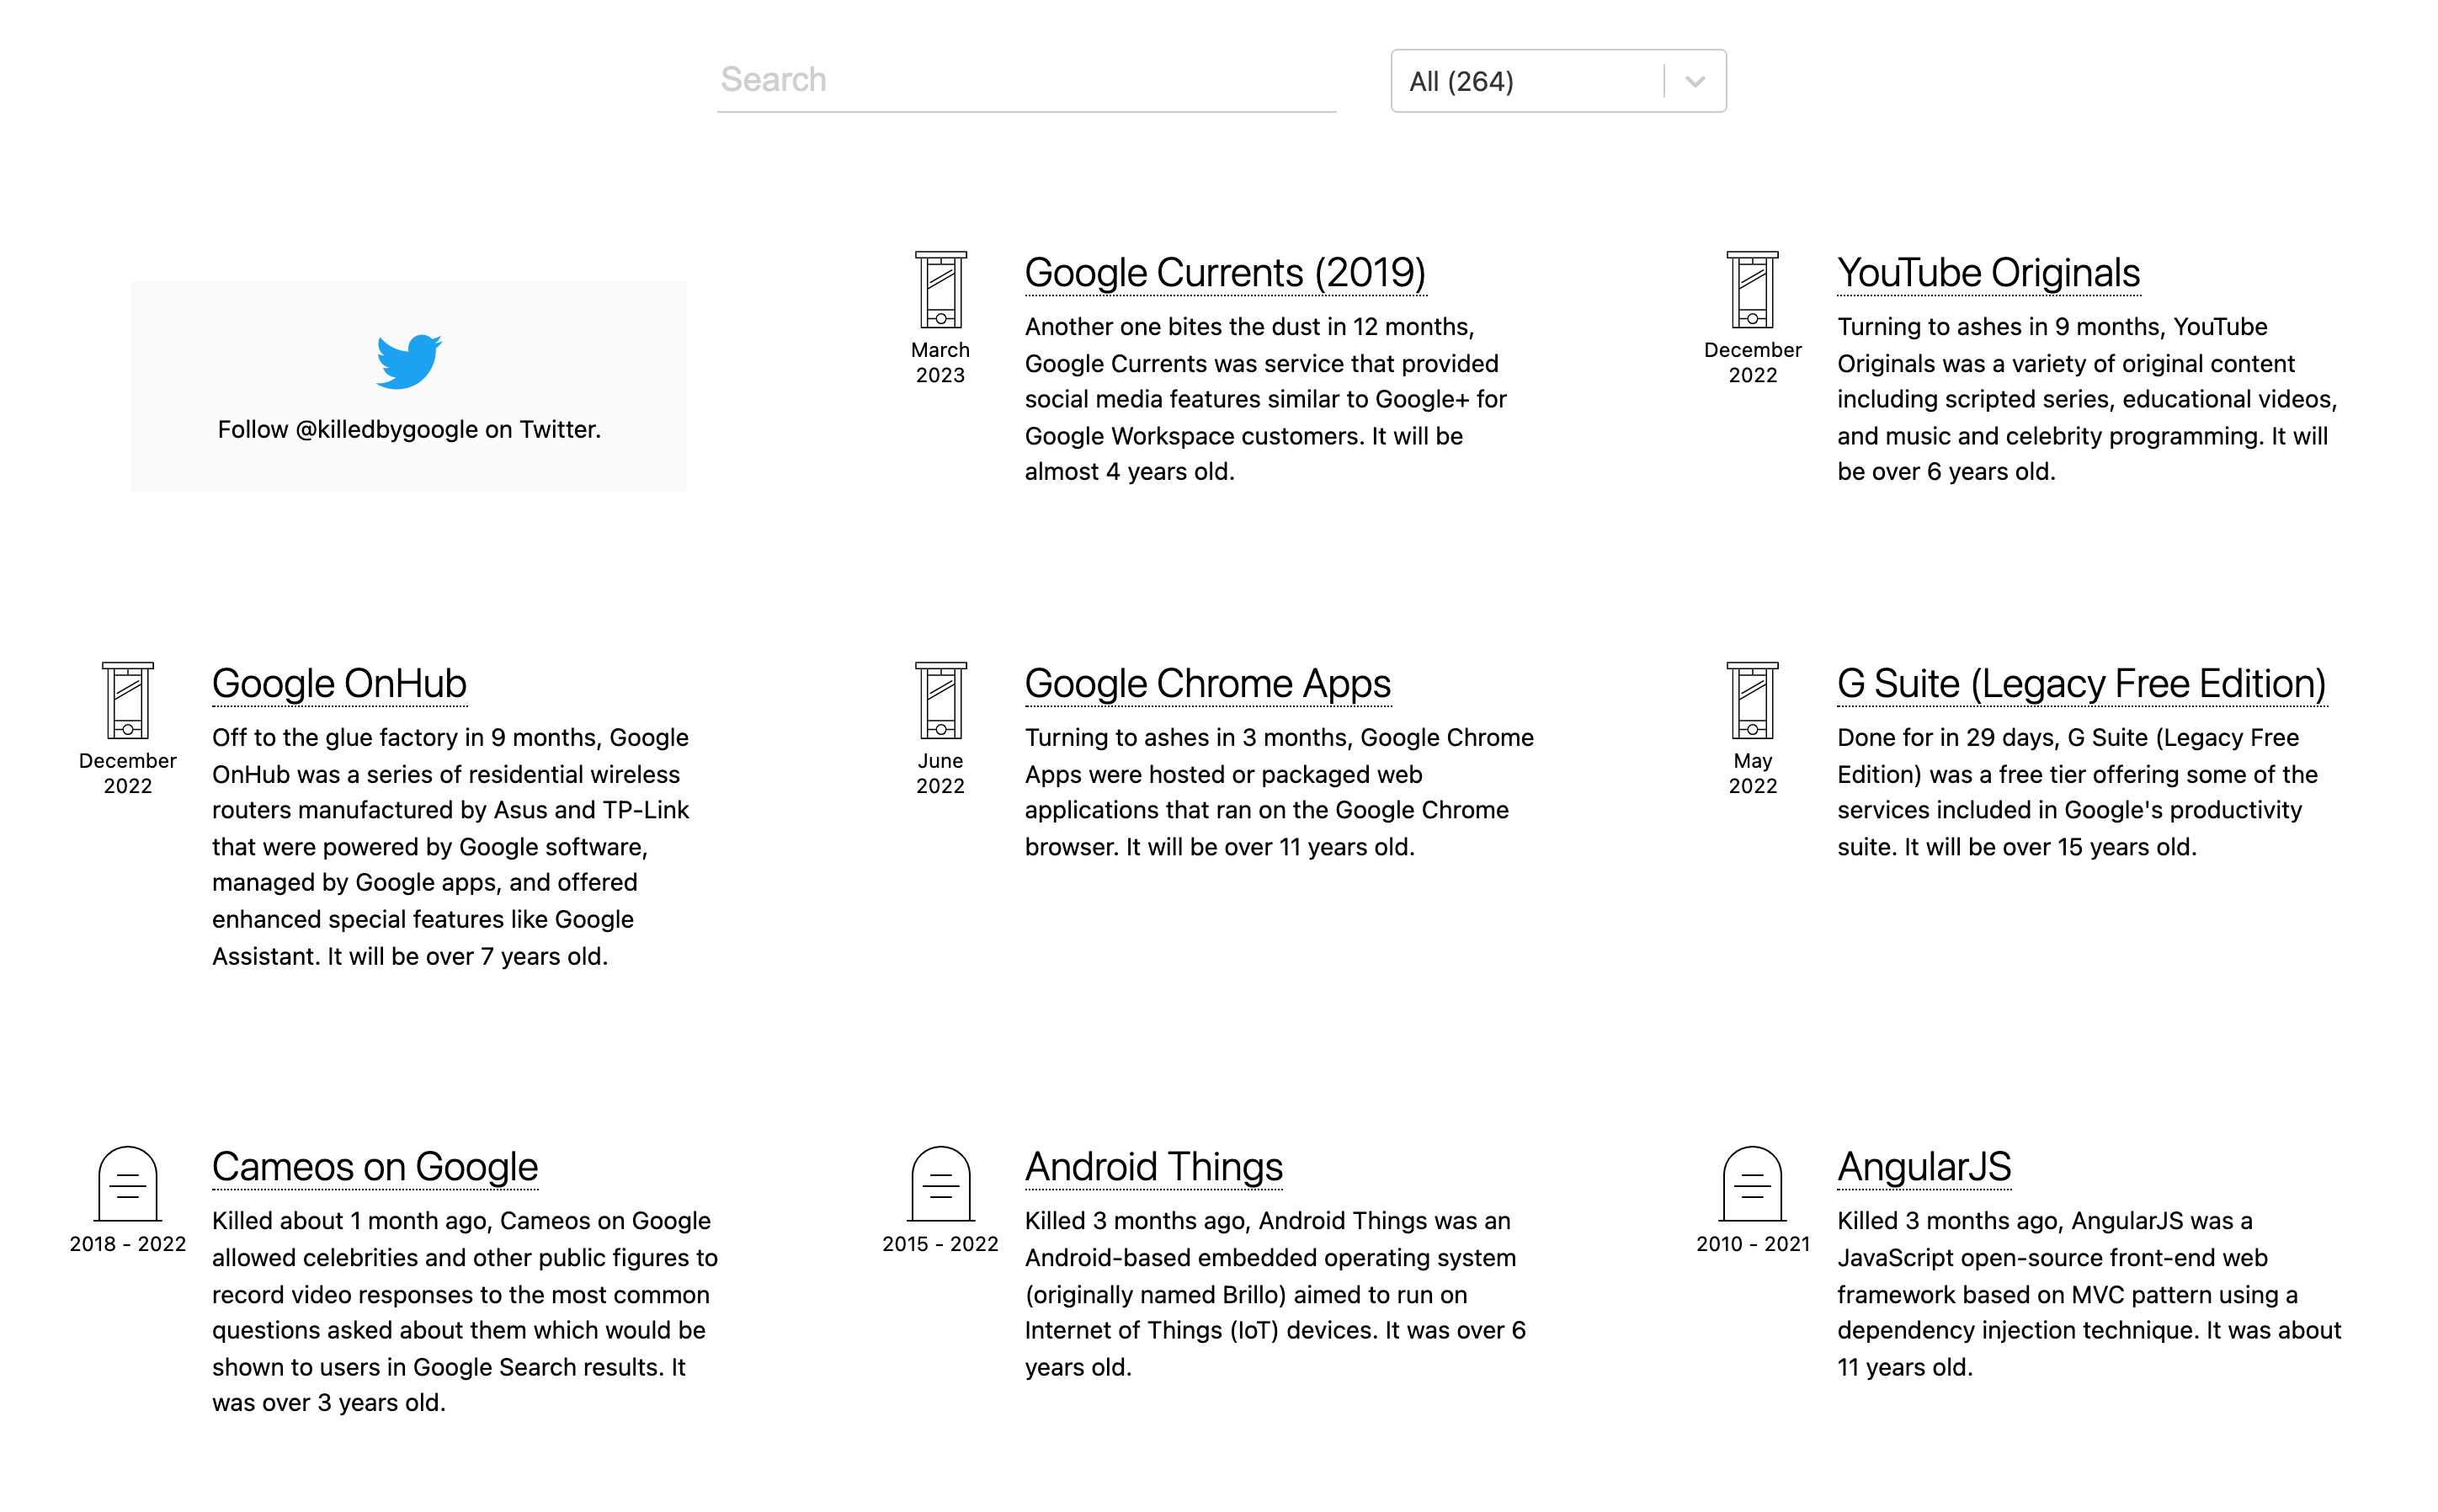Click the June 2022 date label
The image size is (2438, 1512).
940,773
